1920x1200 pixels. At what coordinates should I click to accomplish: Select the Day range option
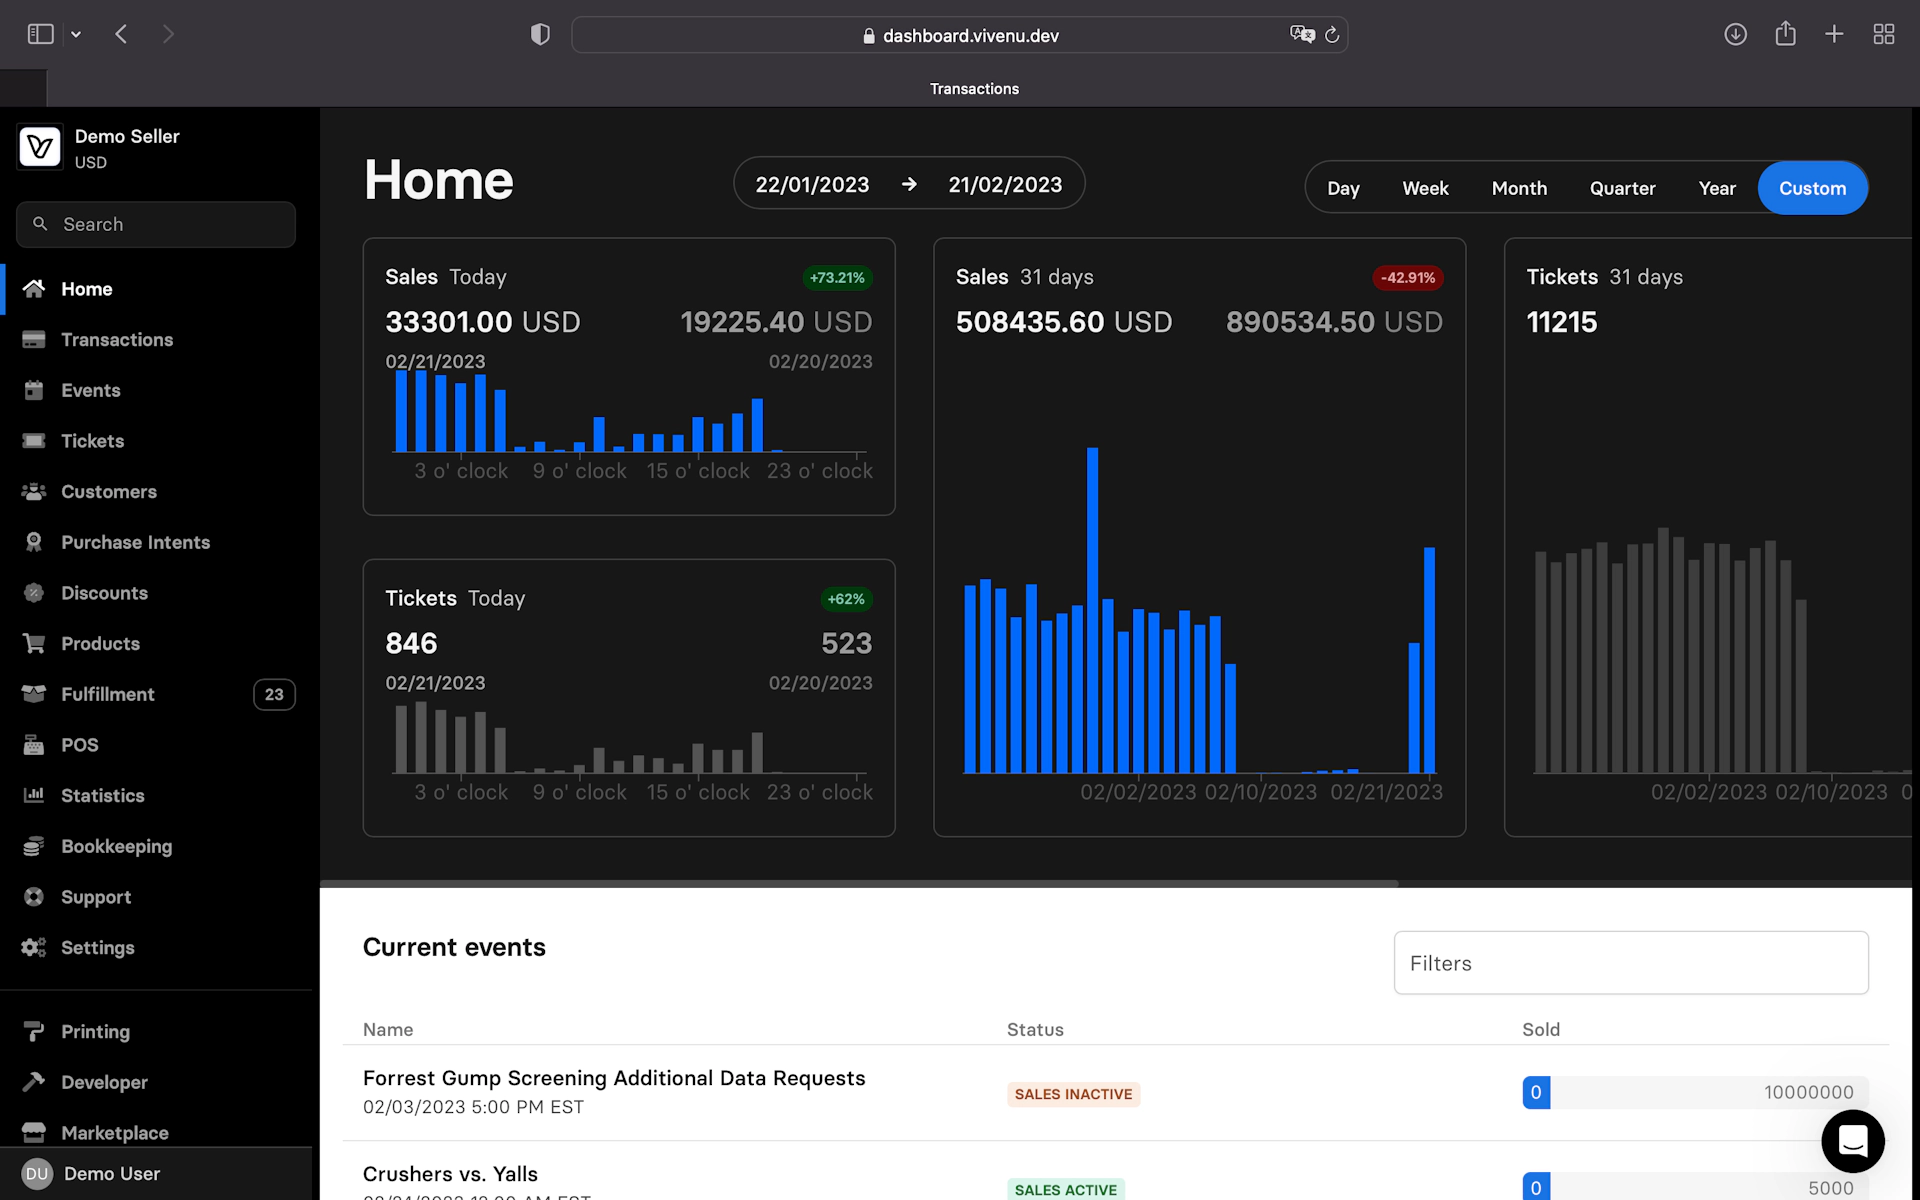[x=1343, y=188]
